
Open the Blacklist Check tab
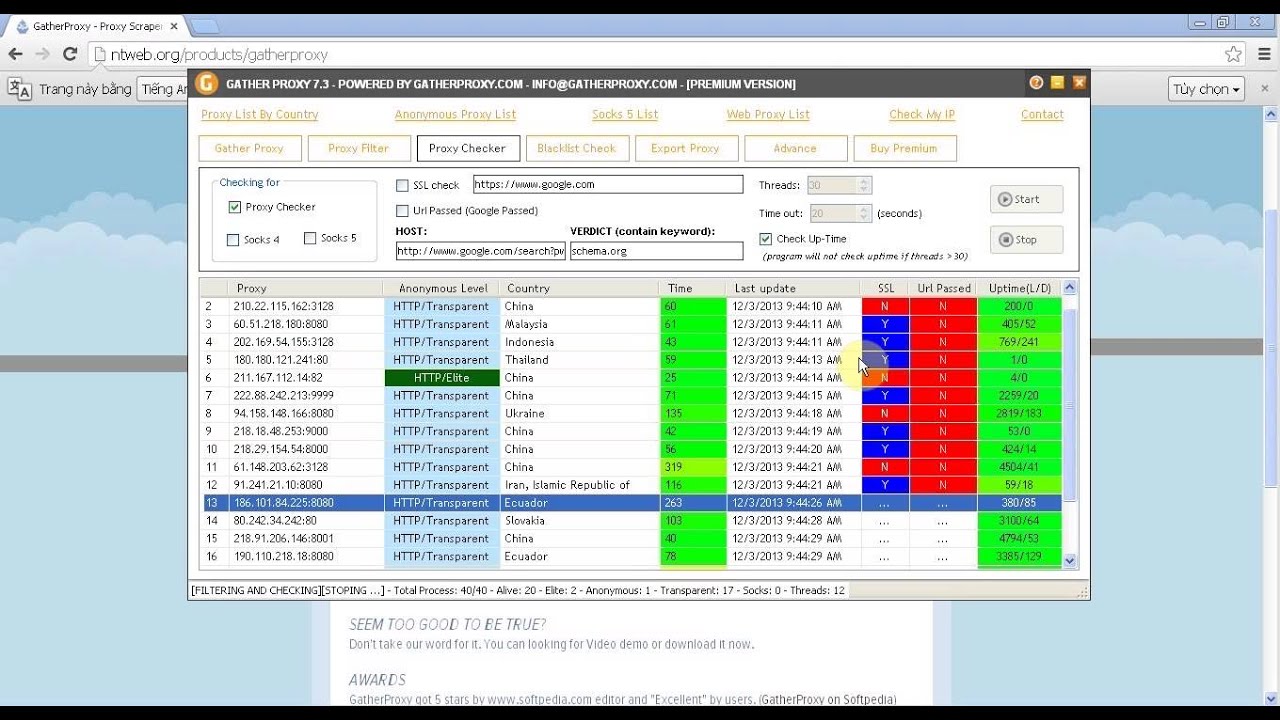577,148
